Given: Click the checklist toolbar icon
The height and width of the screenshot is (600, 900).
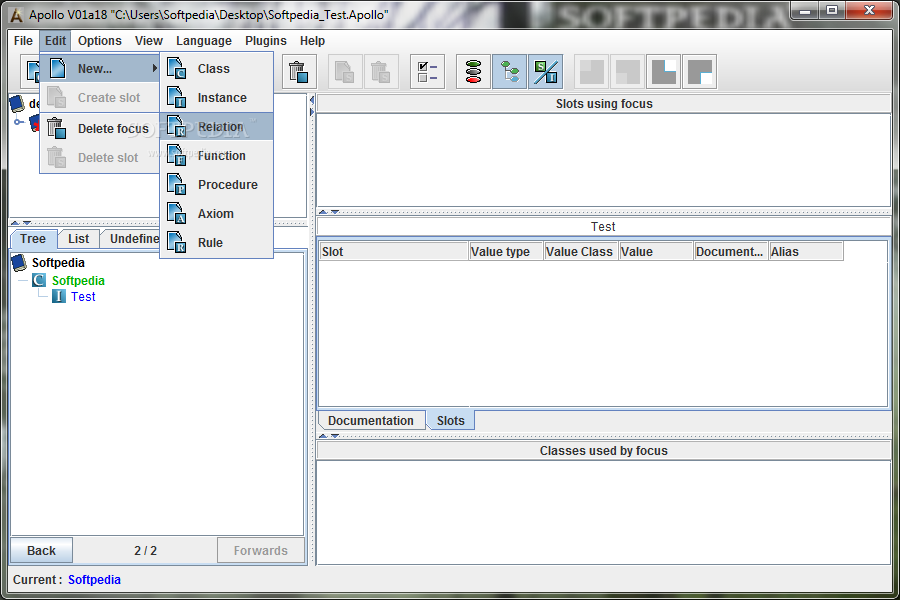Looking at the screenshot, I should (x=428, y=72).
